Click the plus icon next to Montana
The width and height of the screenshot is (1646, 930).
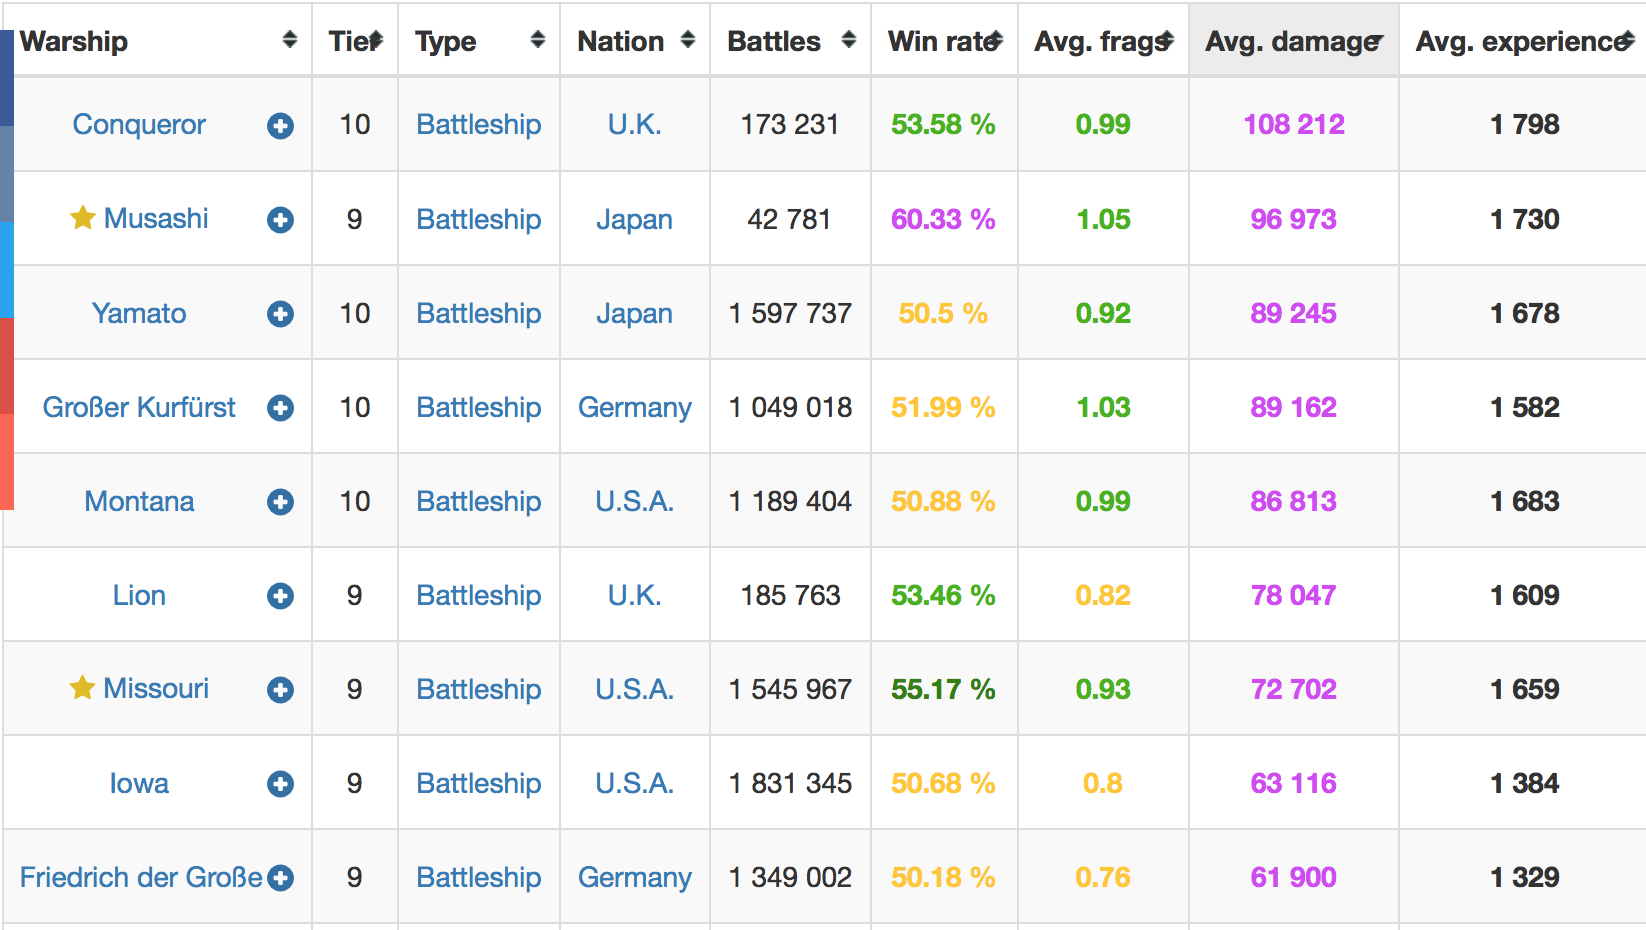click(x=280, y=502)
